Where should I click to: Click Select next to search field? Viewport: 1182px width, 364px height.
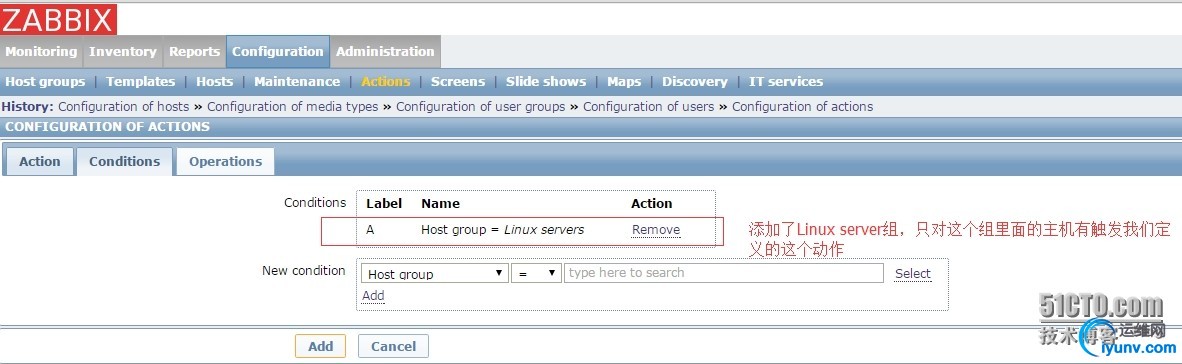(x=913, y=274)
